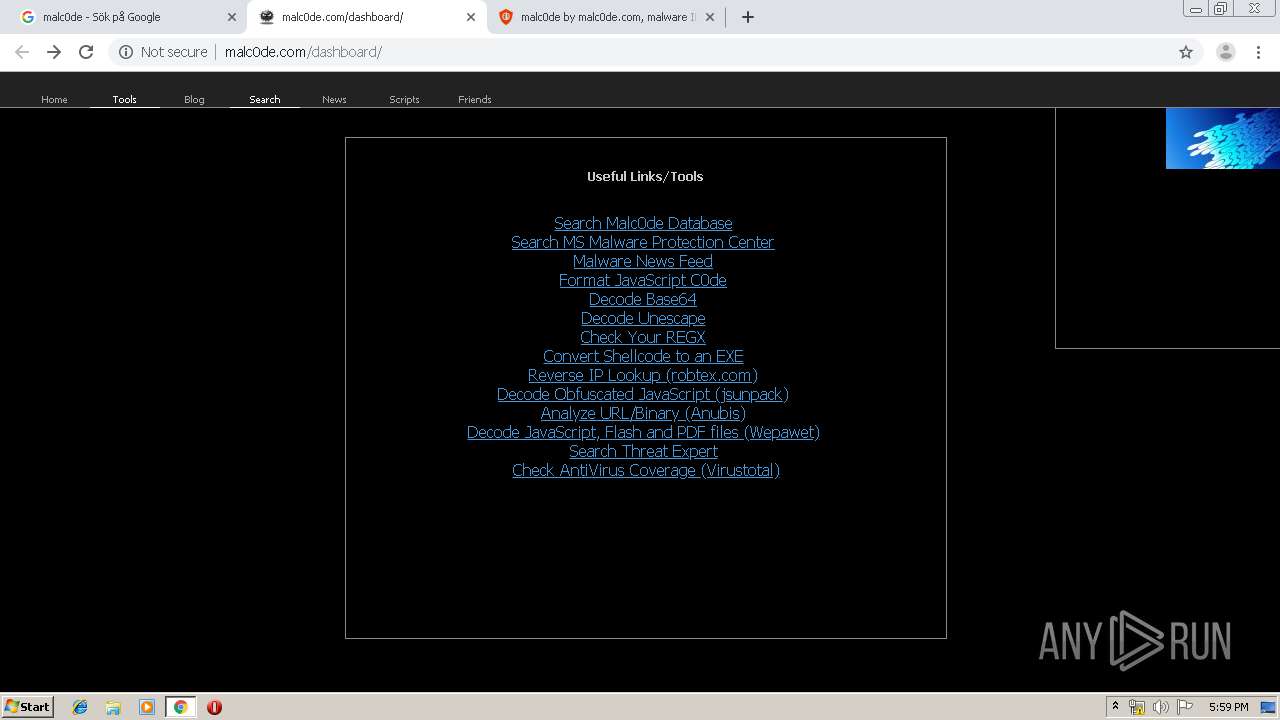The height and width of the screenshot is (720, 1280).
Task: Open the Home navigation item
Action: point(54,99)
